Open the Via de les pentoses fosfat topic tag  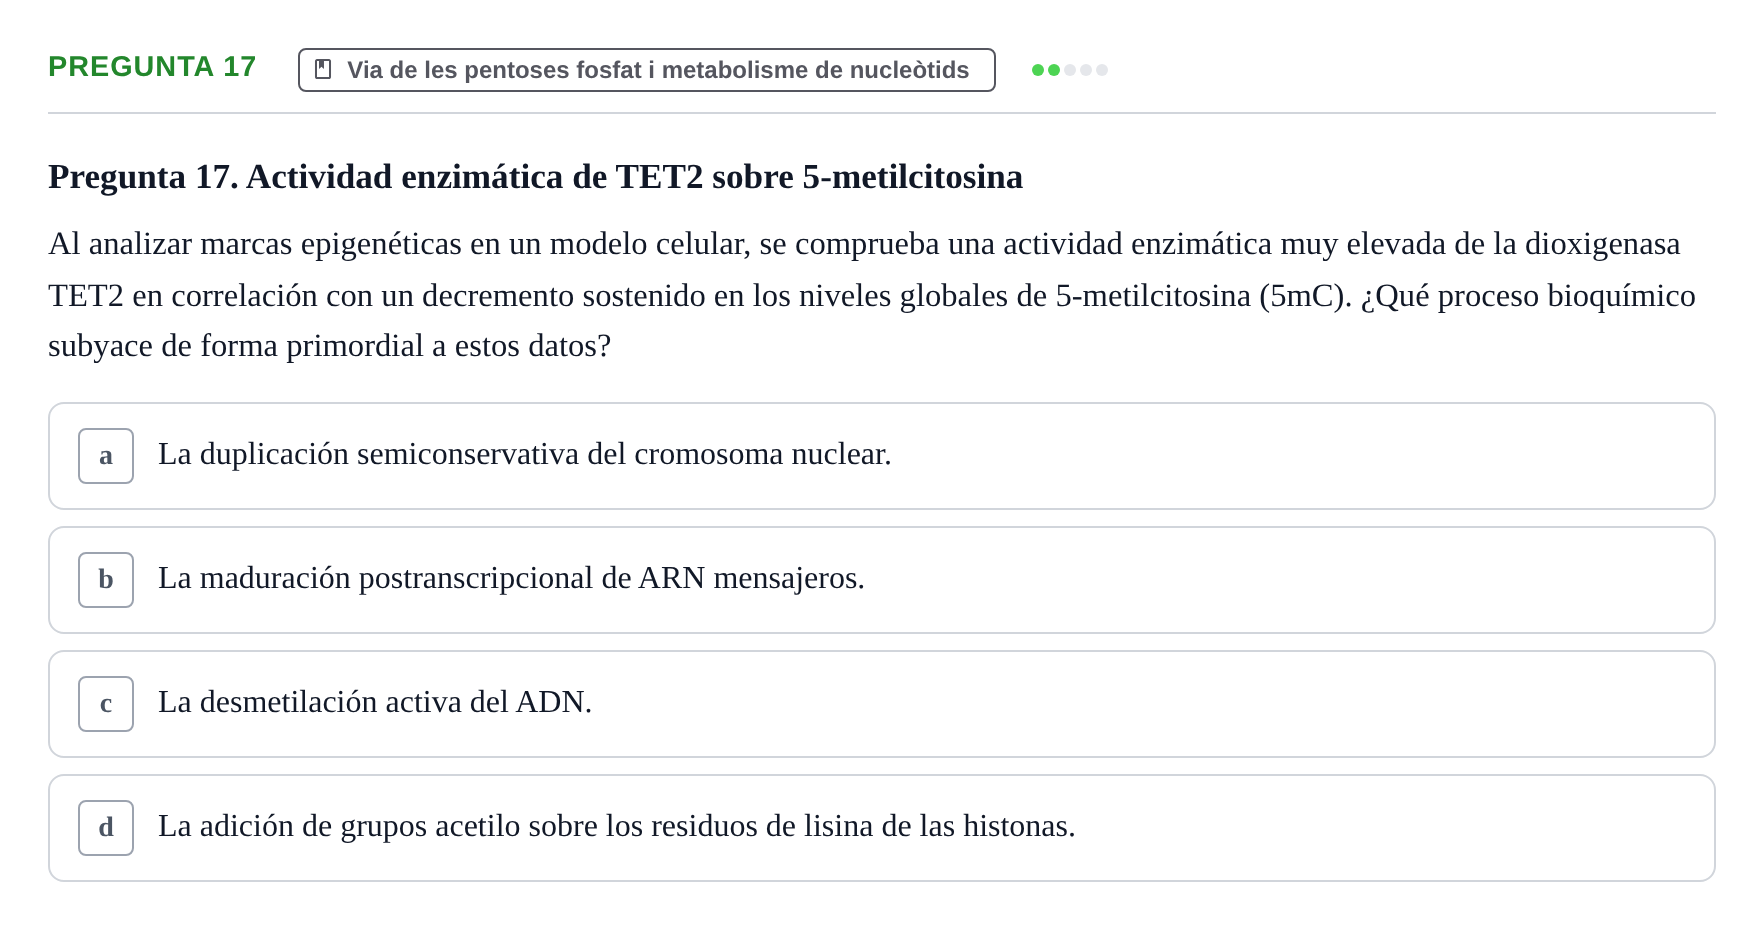(x=647, y=70)
